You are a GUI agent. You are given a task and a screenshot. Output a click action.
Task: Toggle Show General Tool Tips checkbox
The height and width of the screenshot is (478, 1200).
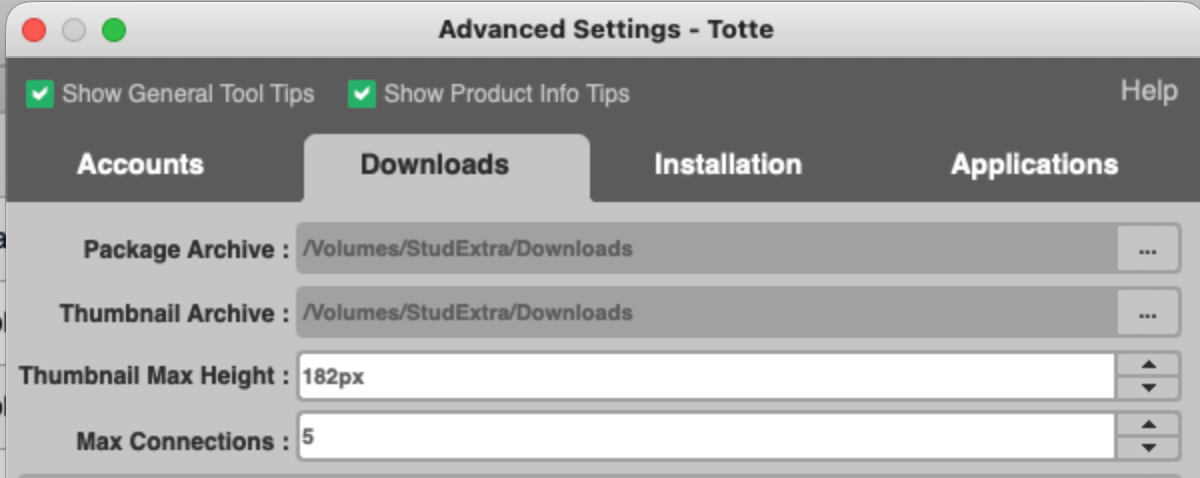pyautogui.click(x=40, y=95)
